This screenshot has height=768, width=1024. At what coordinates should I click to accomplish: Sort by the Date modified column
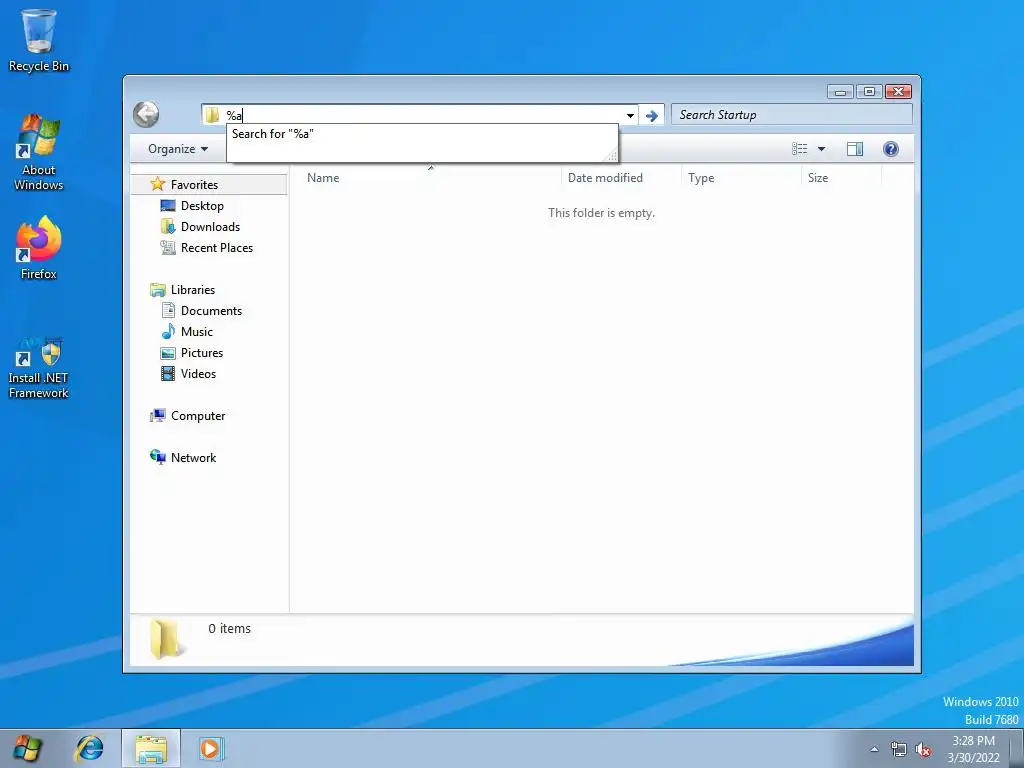621,178
